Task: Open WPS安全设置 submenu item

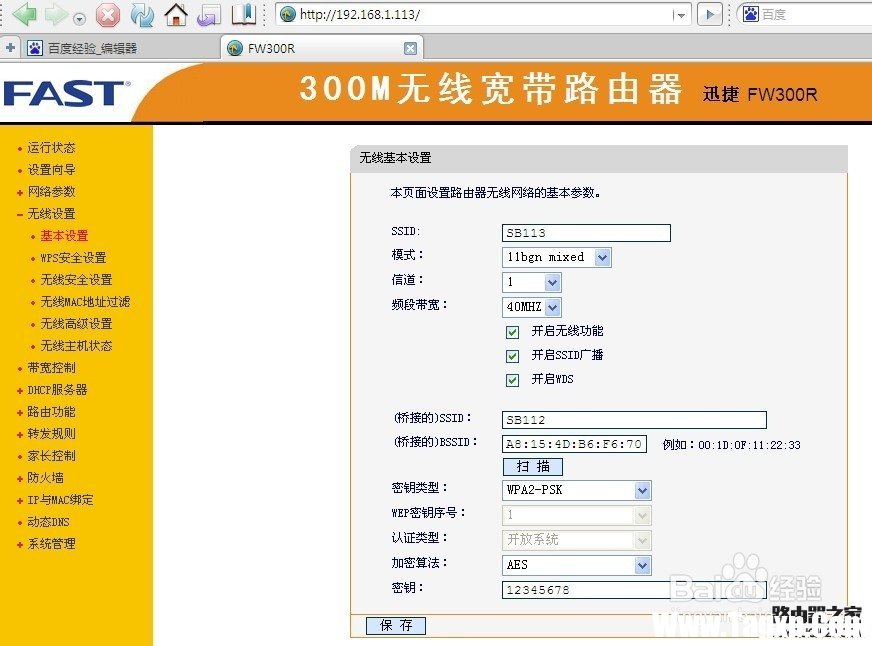Action: click(x=73, y=258)
